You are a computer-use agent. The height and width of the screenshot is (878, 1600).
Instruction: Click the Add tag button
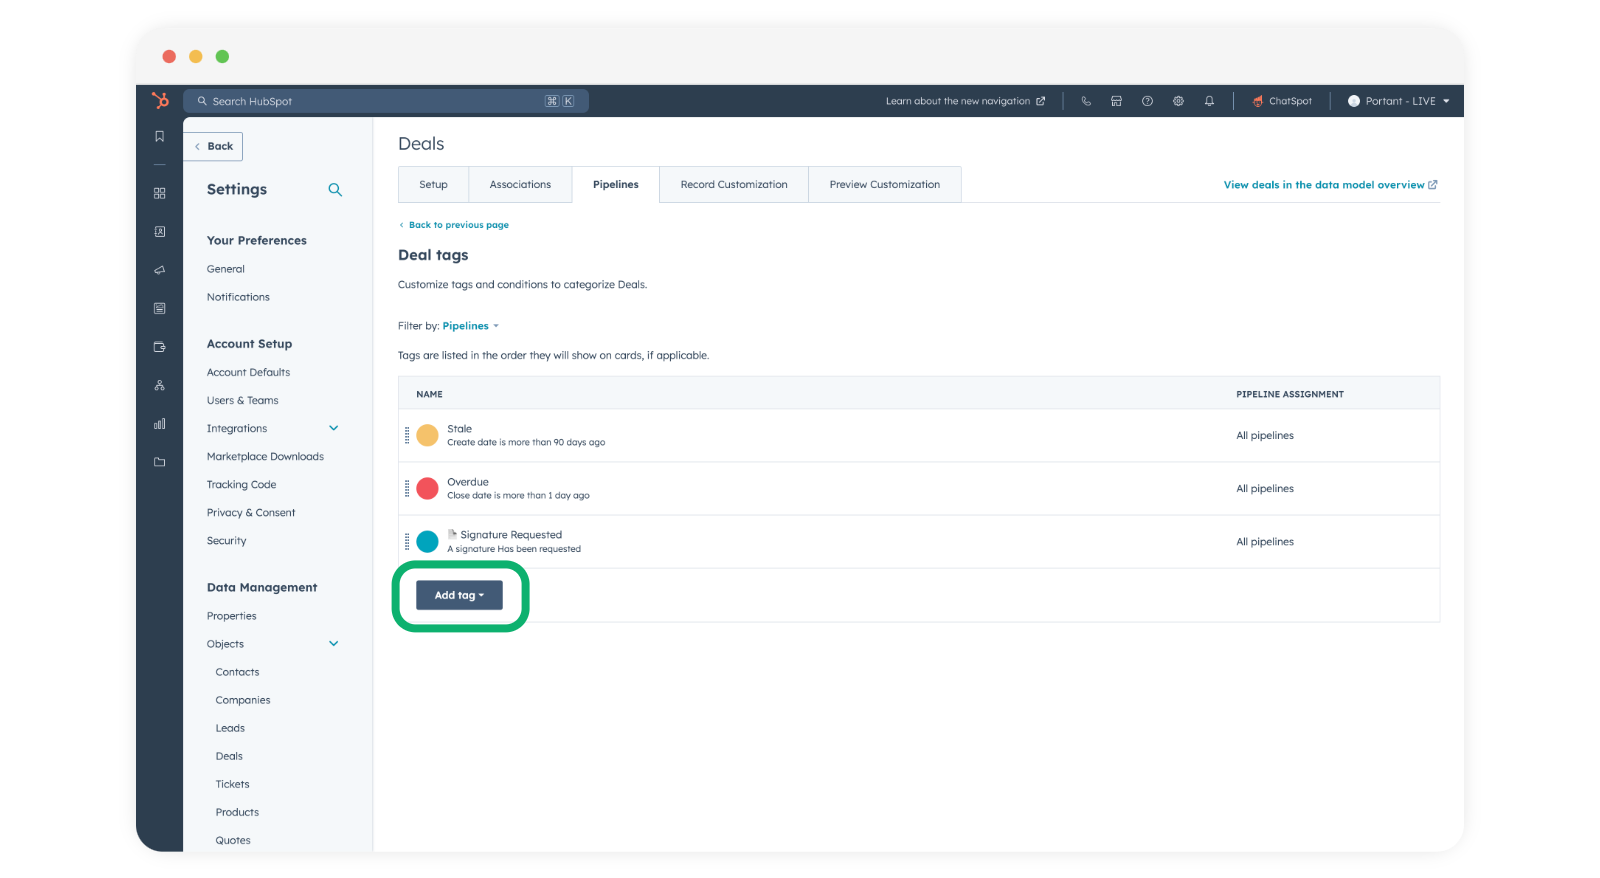(459, 595)
